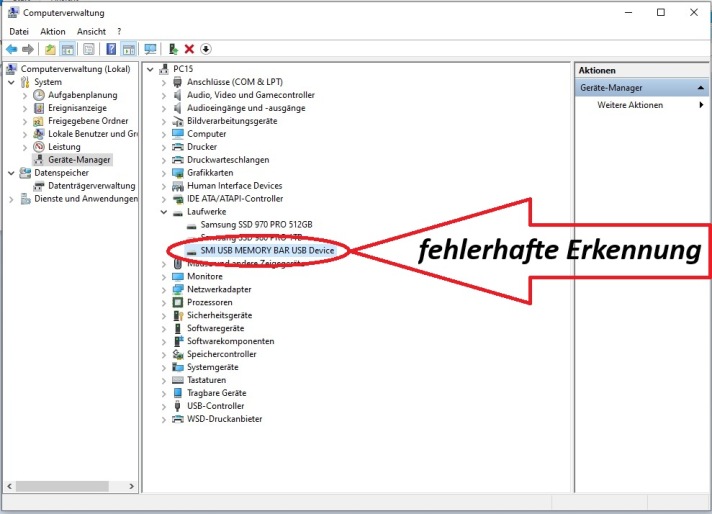712x514 pixels.
Task: Select Softwarekomponenten category
Action: click(x=231, y=341)
